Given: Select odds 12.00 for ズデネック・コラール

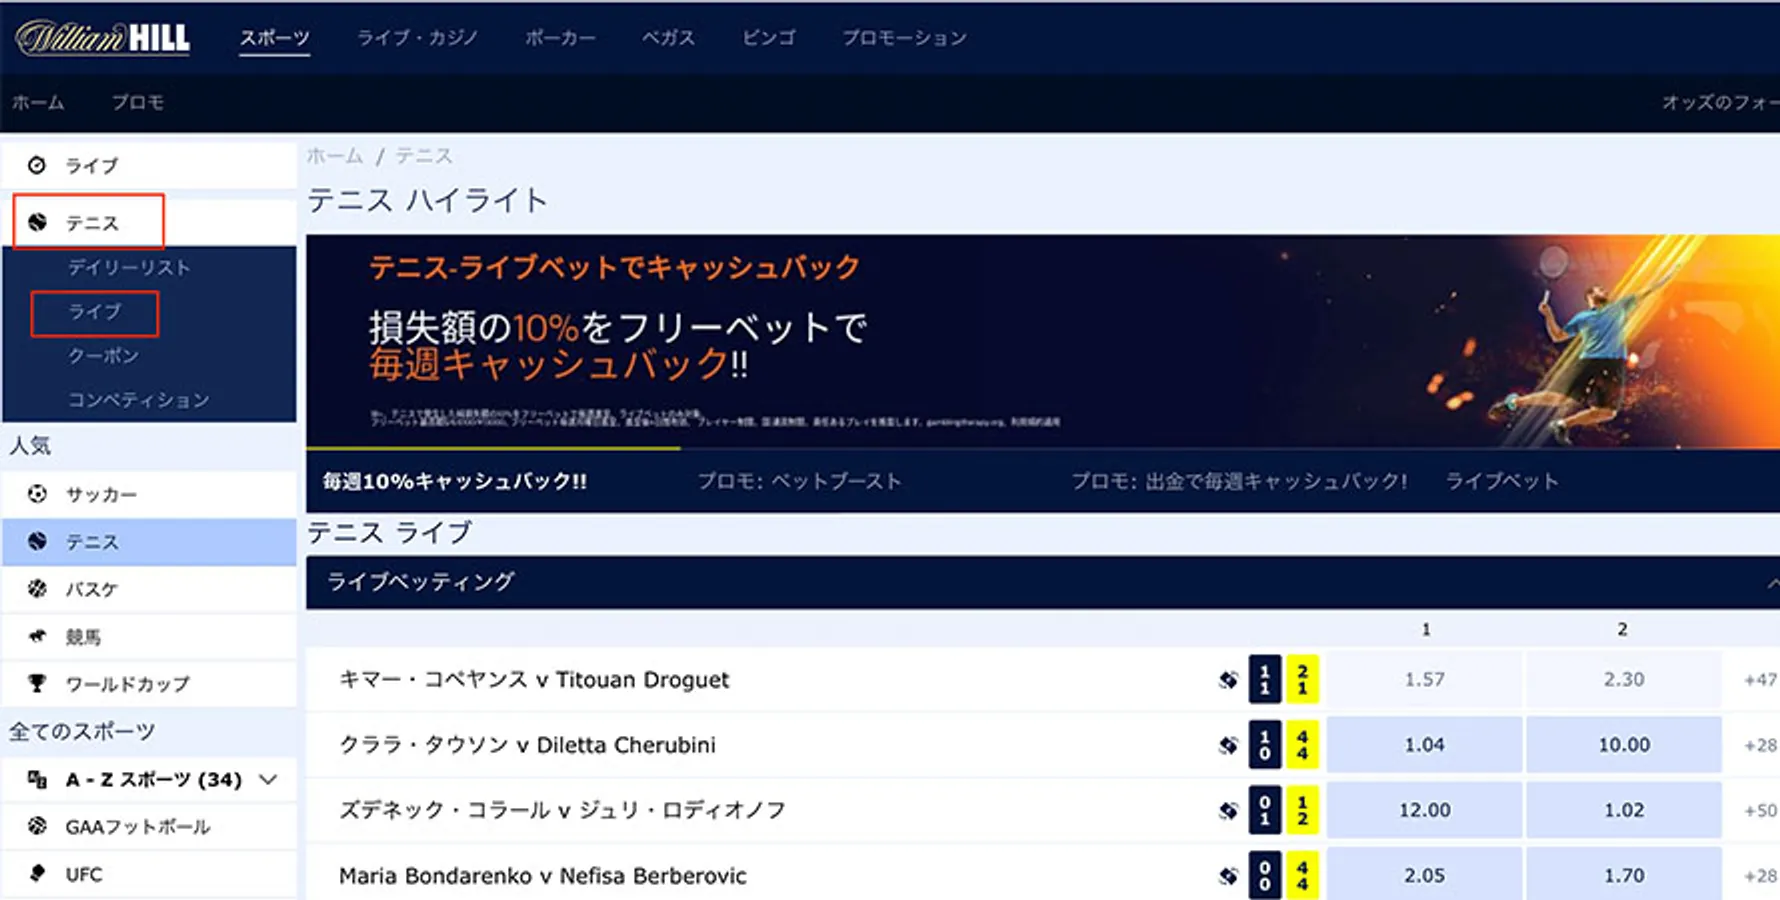Looking at the screenshot, I should (x=1424, y=810).
